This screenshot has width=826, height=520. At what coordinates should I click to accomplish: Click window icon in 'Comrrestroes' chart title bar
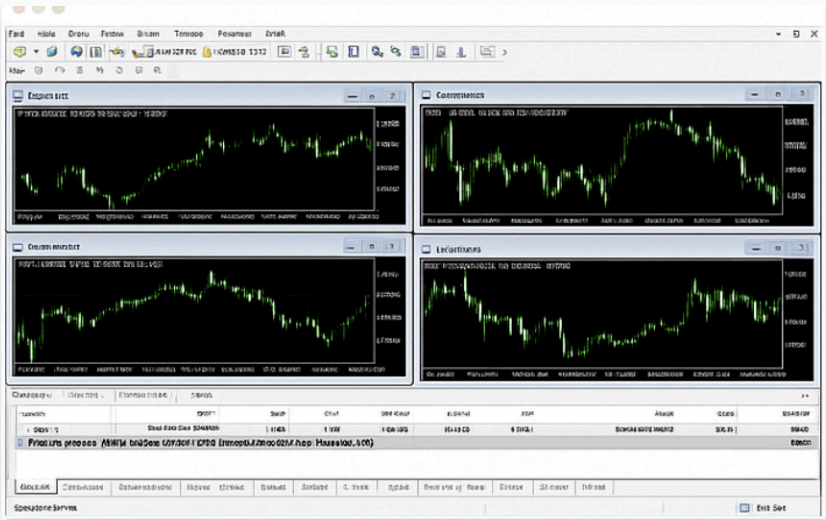(427, 95)
